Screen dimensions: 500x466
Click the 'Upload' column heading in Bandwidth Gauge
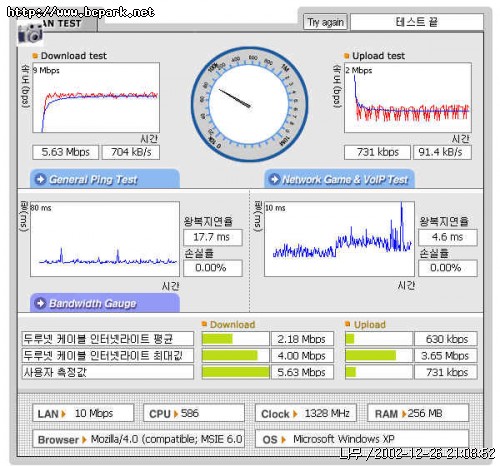(x=370, y=324)
